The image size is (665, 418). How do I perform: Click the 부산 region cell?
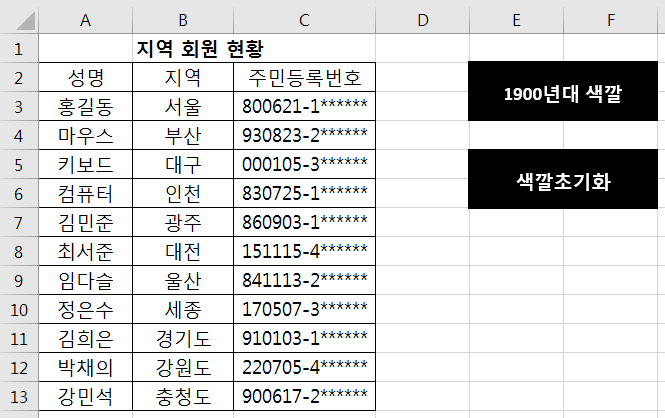point(183,136)
